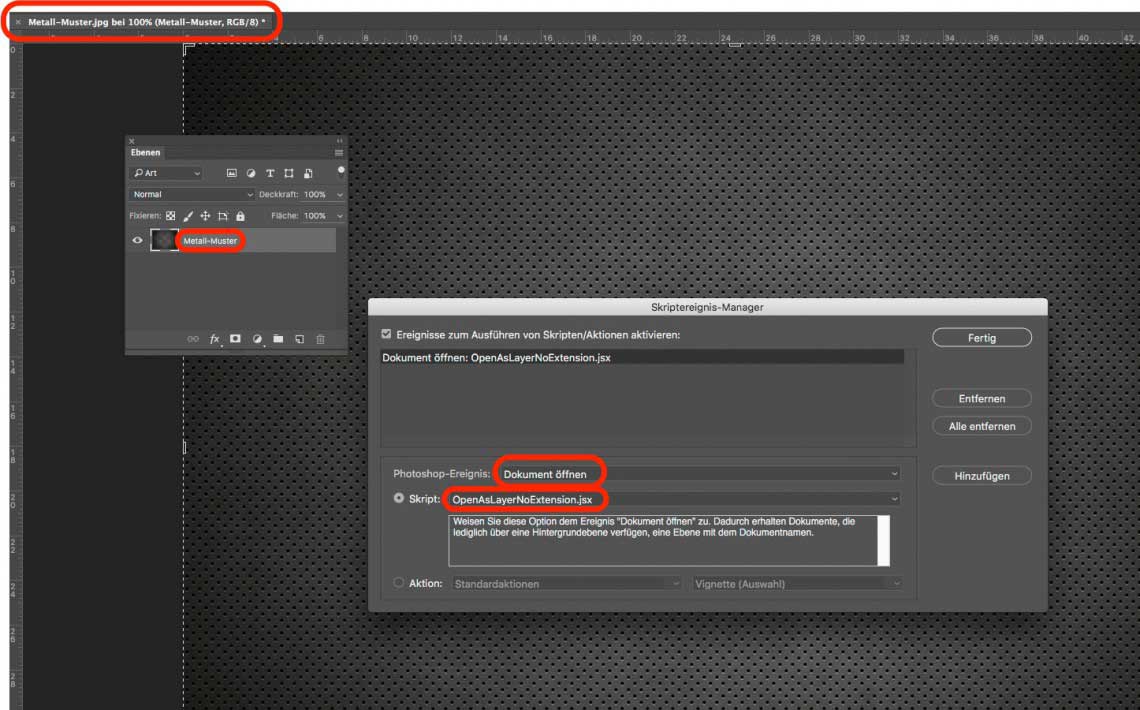Click the description box scrollbar
Screen dimensions: 1140x710
(x=883, y=541)
